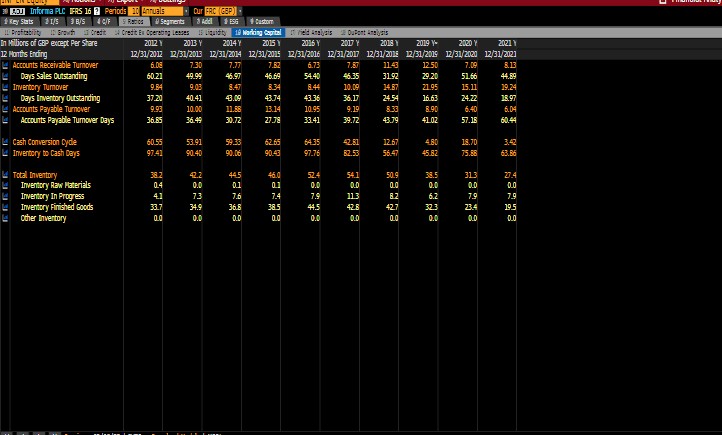Open the Segments tab

point(170,22)
